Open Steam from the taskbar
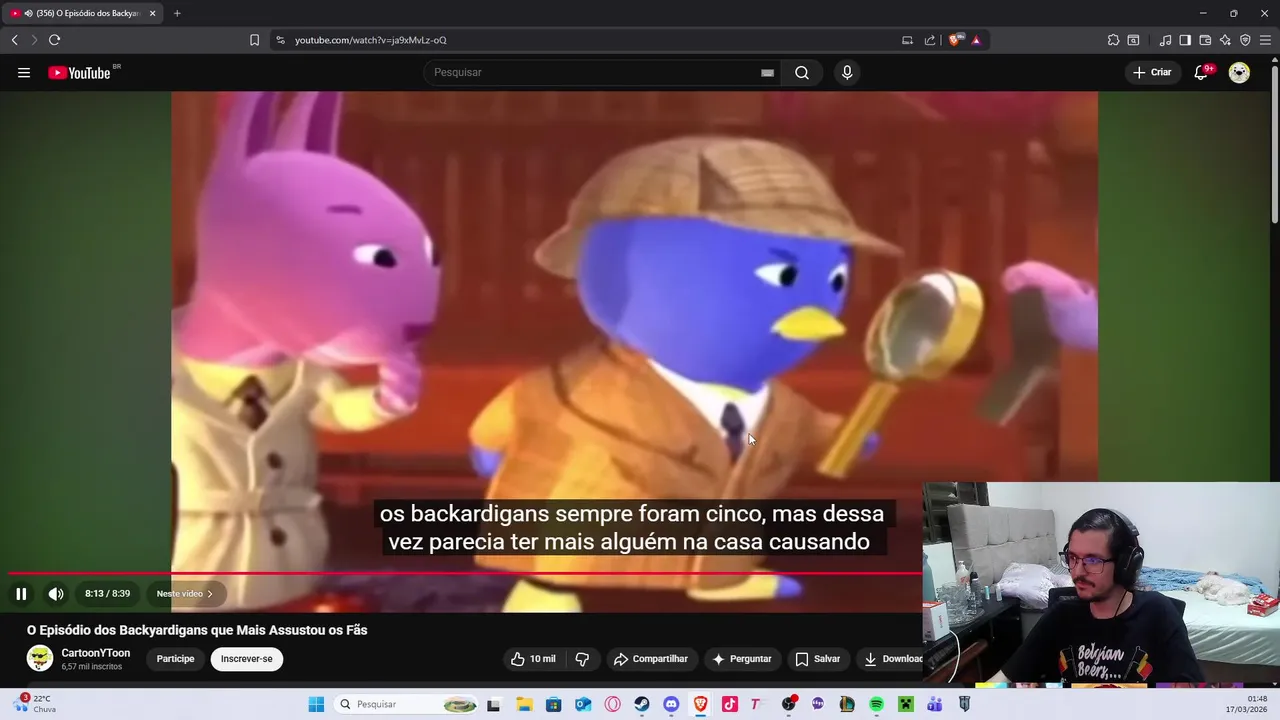Screen dimensions: 1280x720 coord(642,704)
